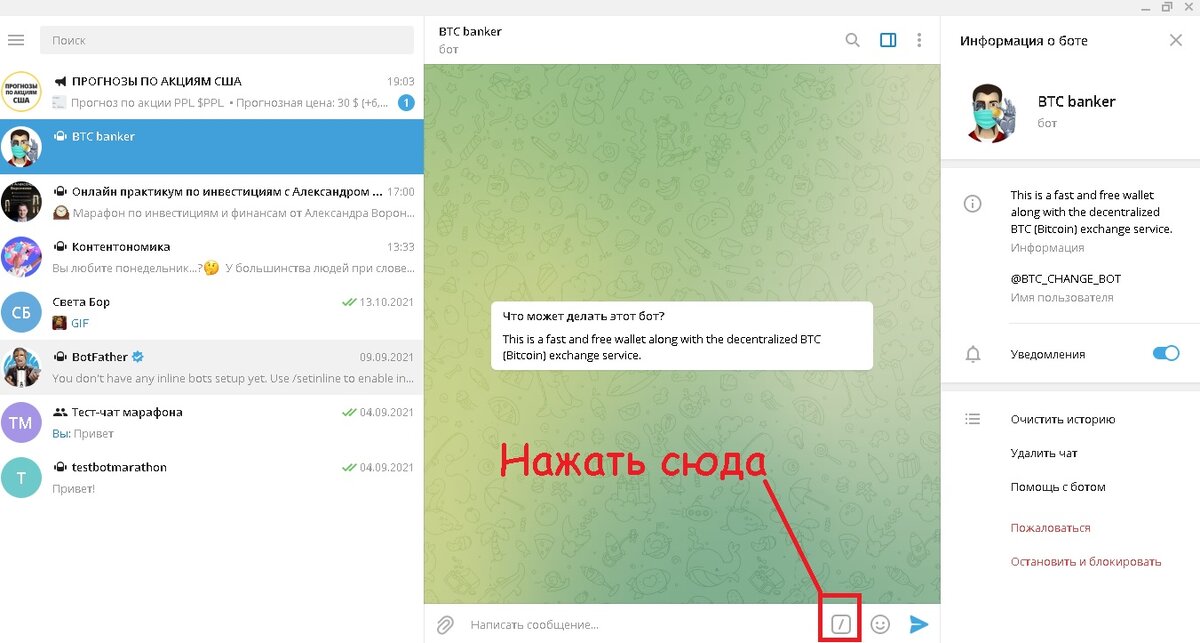Open Тест-чат марафона group
The width and height of the screenshot is (1200, 643).
pos(212,422)
